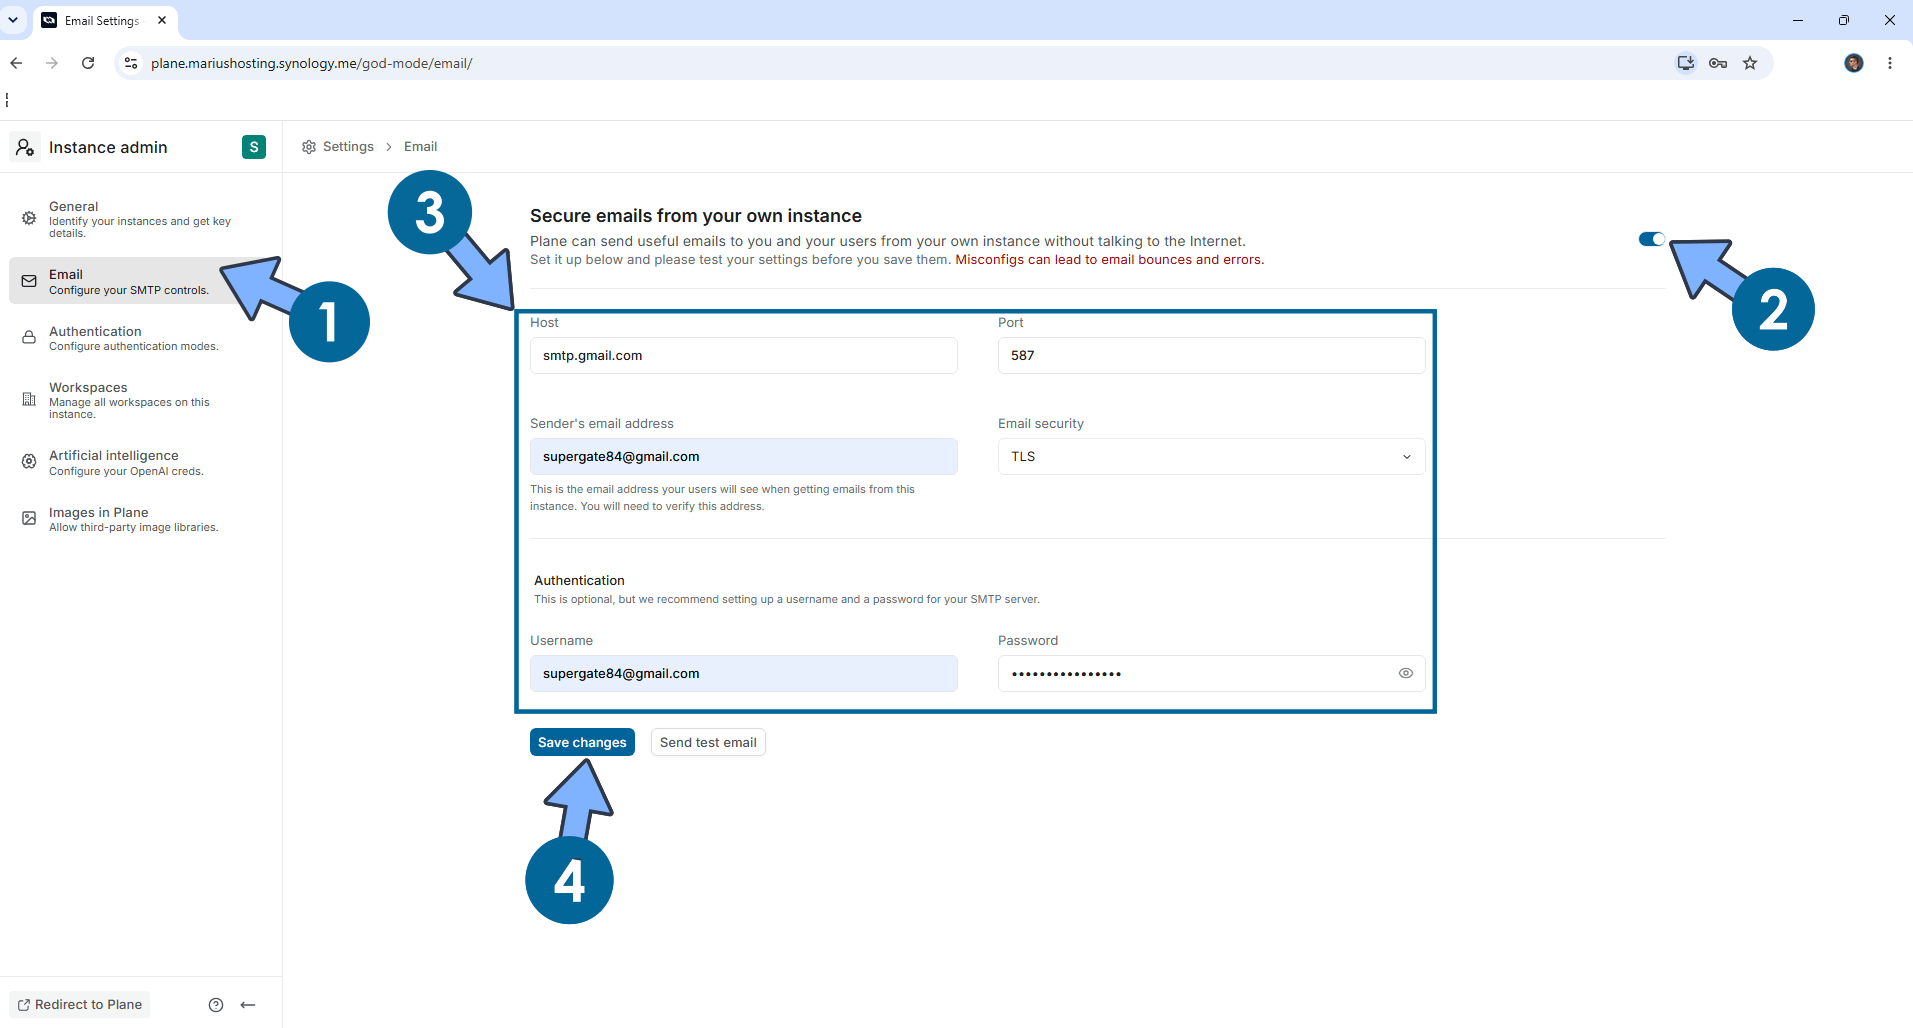The image size is (1913, 1028).
Task: Bookmark this page with star icon
Action: click(1750, 63)
